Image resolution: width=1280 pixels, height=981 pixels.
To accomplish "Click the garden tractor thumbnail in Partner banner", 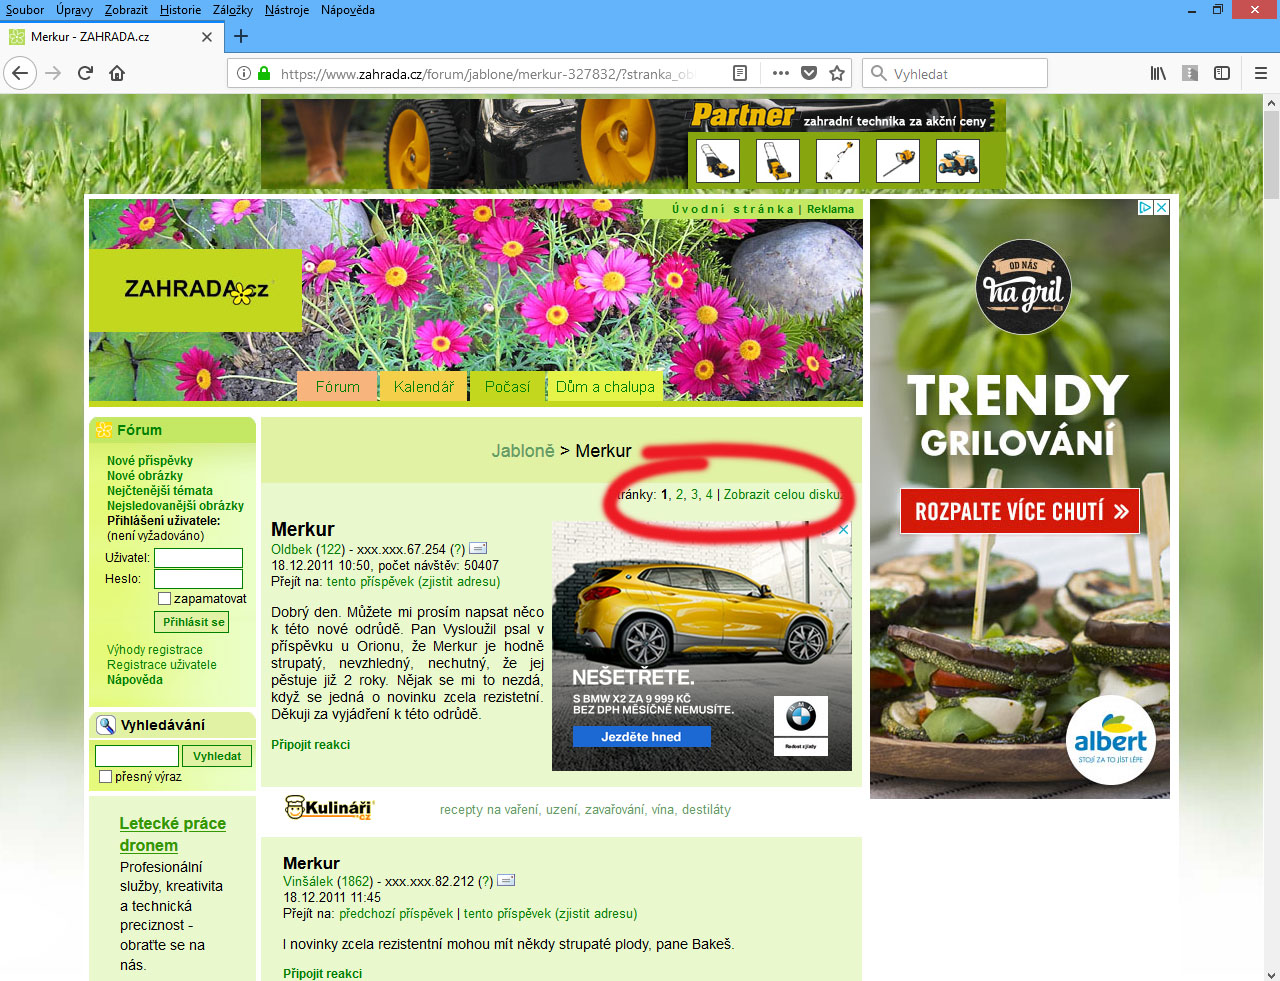I will 957,160.
